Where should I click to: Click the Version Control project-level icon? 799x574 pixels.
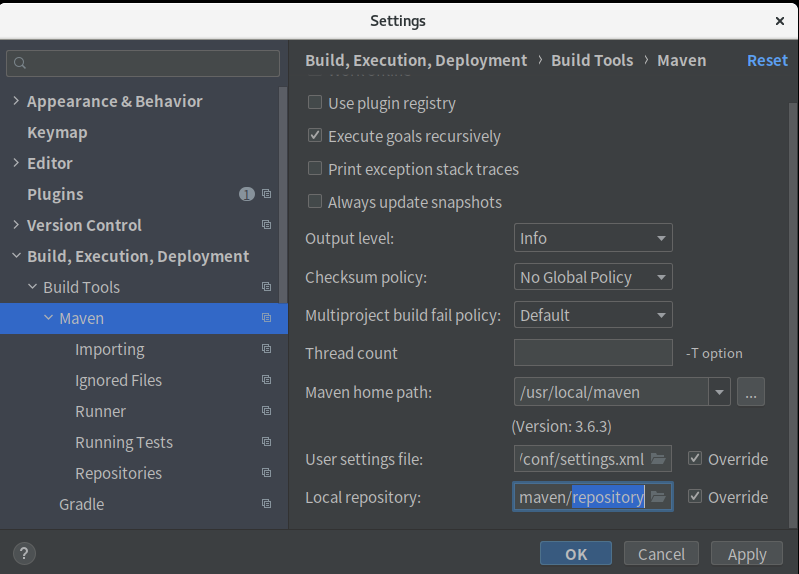(x=267, y=225)
